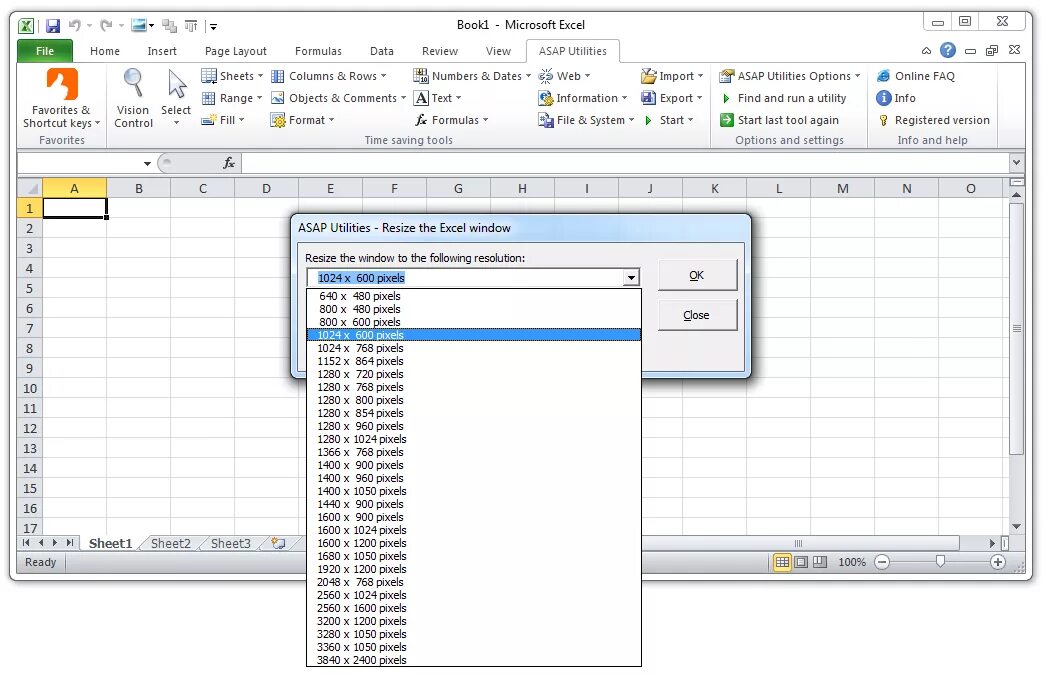Viewport: 1046px width, 675px height.
Task: Open the Fill utilities menu
Action: coord(223,120)
